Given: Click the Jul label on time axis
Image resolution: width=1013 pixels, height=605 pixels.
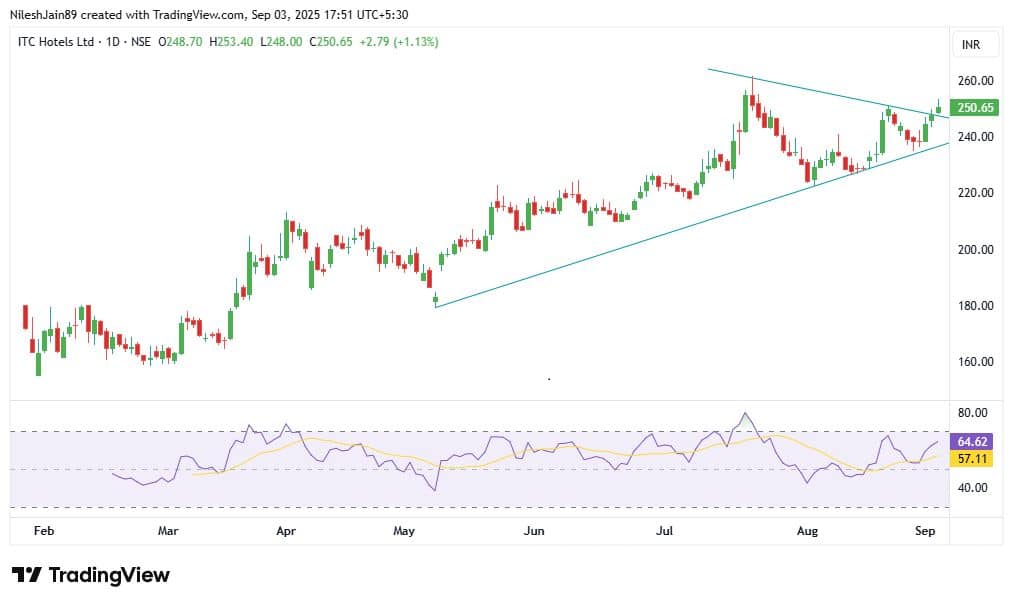Looking at the screenshot, I should tap(664, 531).
